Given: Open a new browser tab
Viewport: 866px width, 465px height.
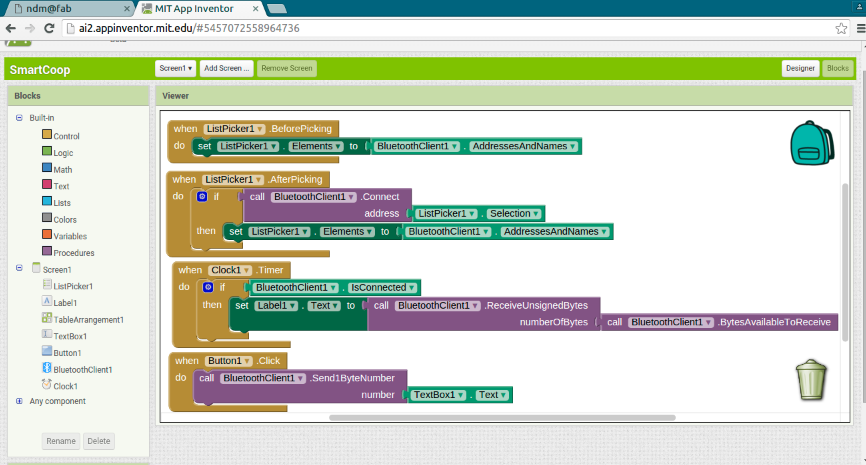Looking at the screenshot, I should 276,8.
